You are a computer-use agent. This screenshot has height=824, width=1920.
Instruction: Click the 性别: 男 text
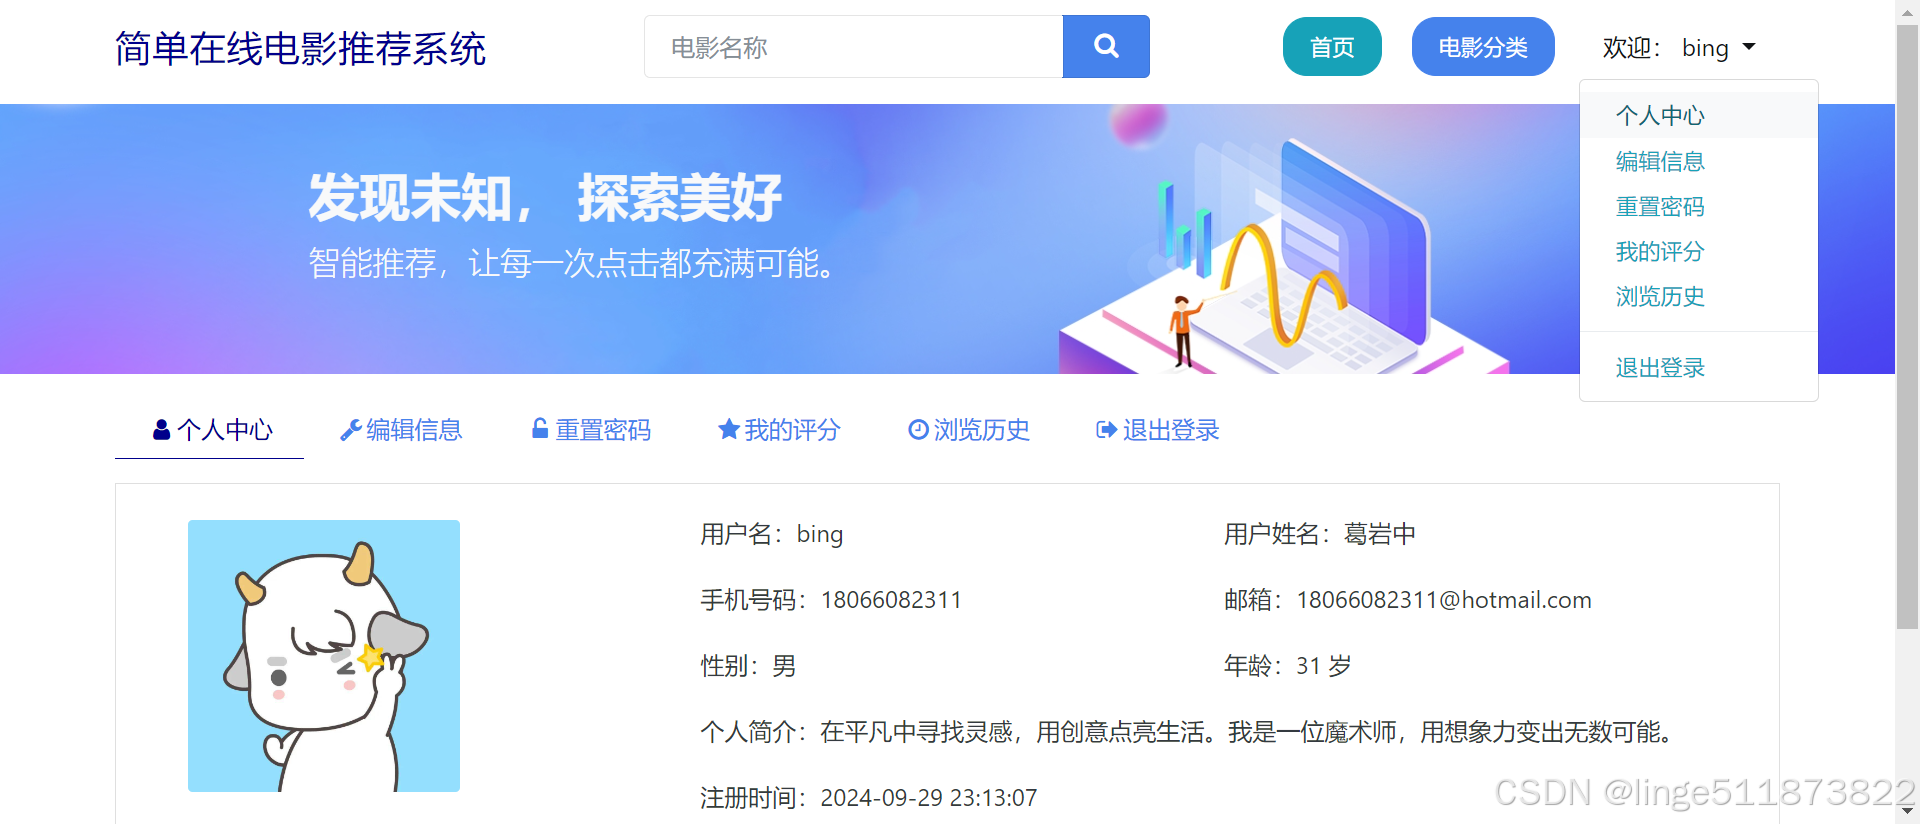pyautogui.click(x=749, y=666)
